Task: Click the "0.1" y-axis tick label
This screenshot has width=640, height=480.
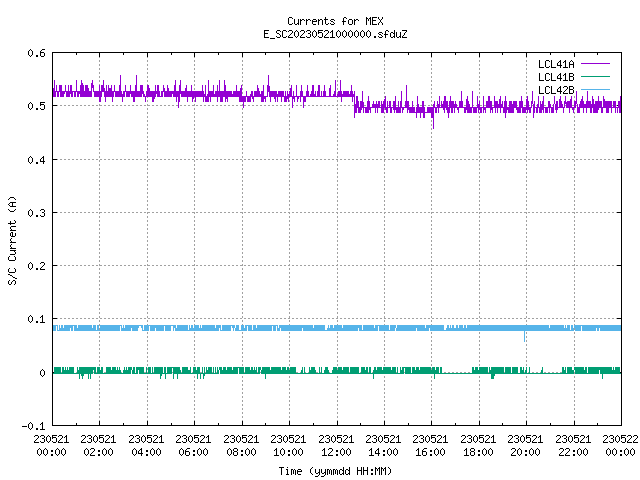Action: tap(36, 319)
